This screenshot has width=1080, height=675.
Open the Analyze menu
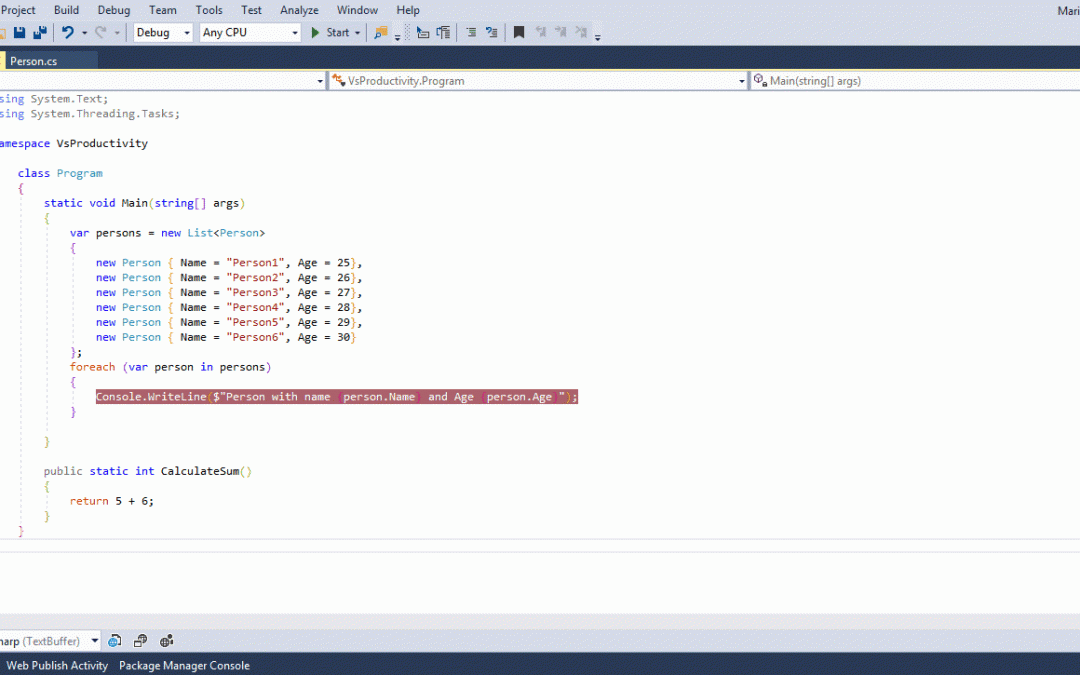tap(299, 10)
